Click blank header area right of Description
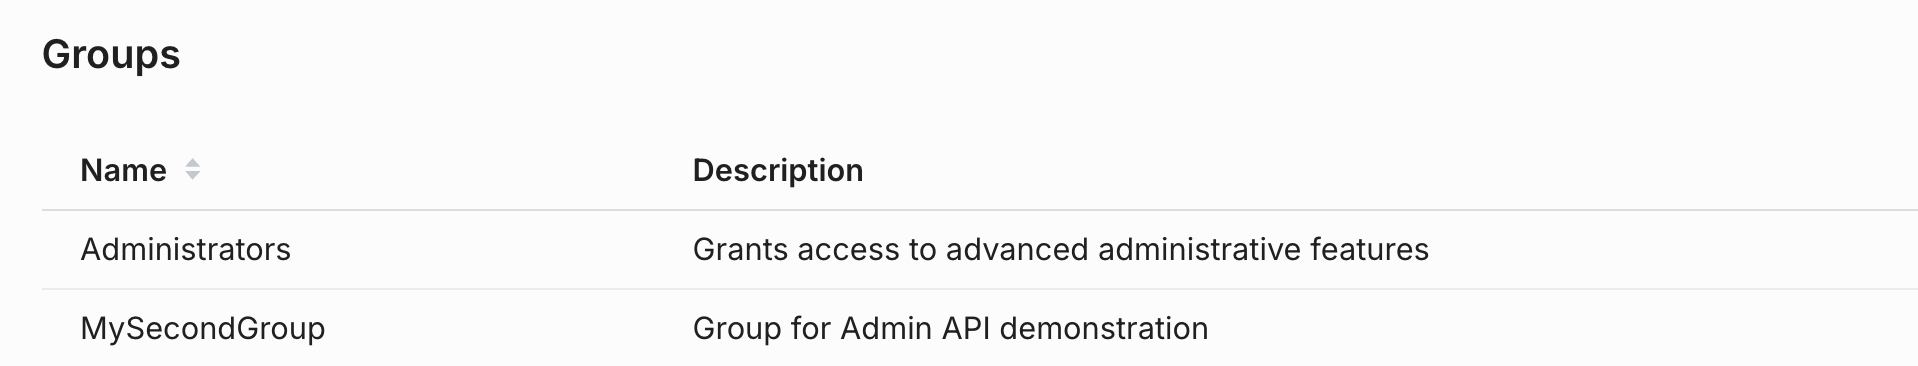The height and width of the screenshot is (366, 1918). coord(1390,170)
